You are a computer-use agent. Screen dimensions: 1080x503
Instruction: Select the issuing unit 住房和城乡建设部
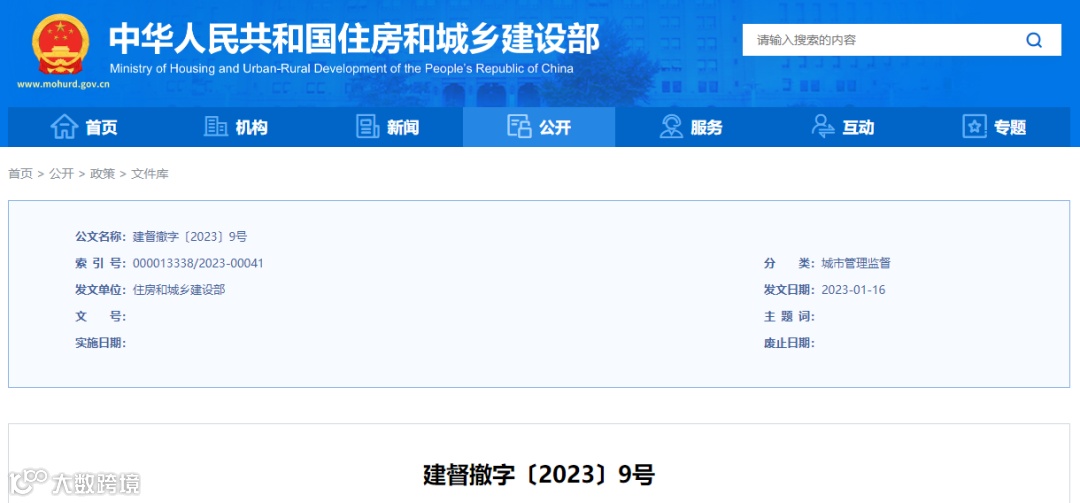(x=179, y=290)
